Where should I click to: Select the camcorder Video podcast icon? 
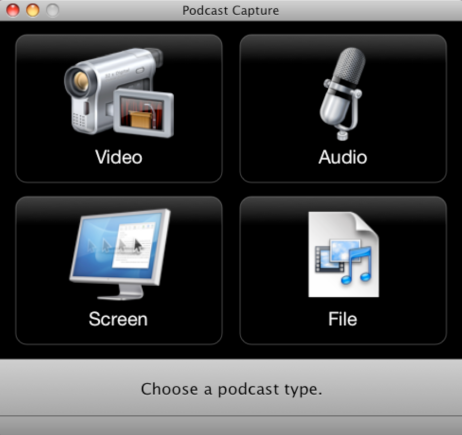(119, 93)
